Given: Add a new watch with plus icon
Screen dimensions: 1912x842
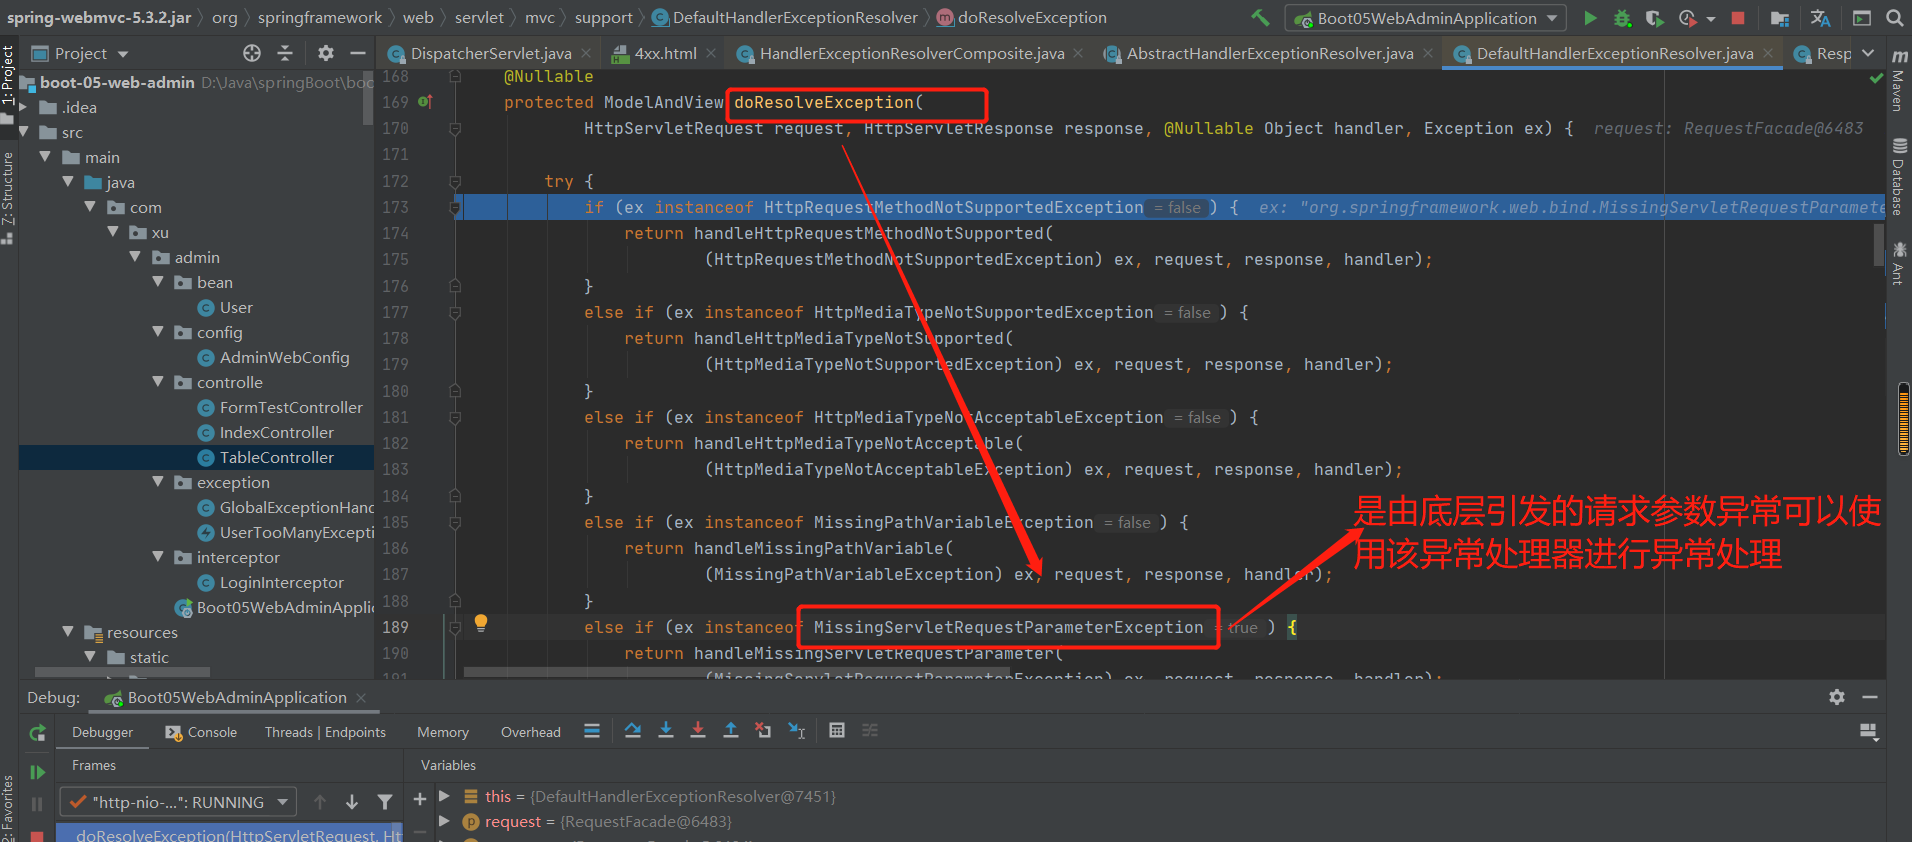Looking at the screenshot, I should click(x=420, y=798).
